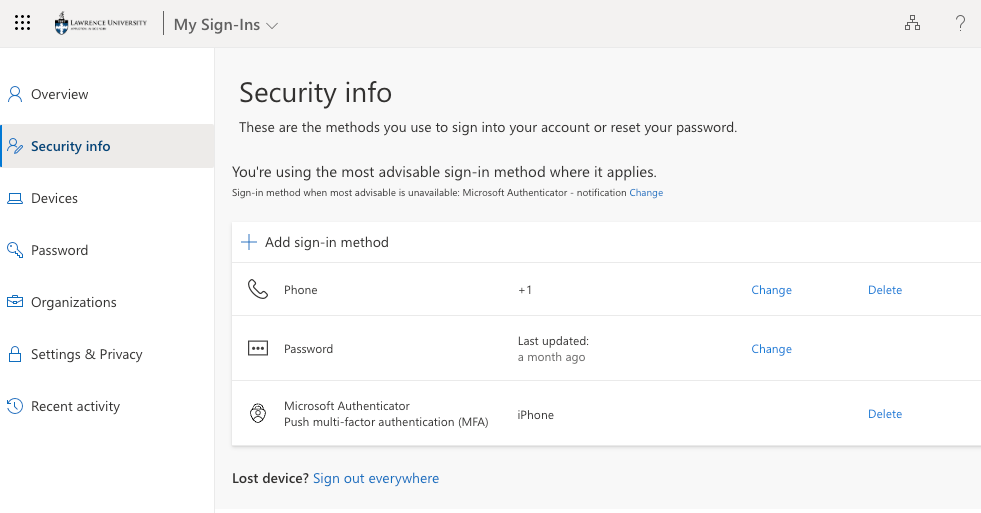
Task: Click the 'a month ago' text
Action: [x=551, y=357]
